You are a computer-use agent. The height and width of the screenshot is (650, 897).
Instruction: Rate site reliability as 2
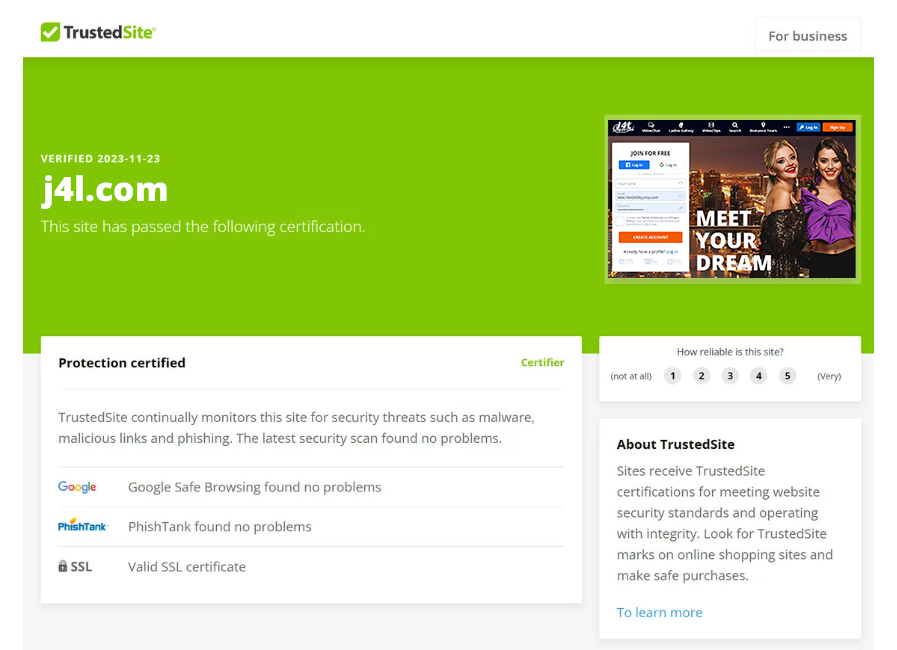pos(701,376)
